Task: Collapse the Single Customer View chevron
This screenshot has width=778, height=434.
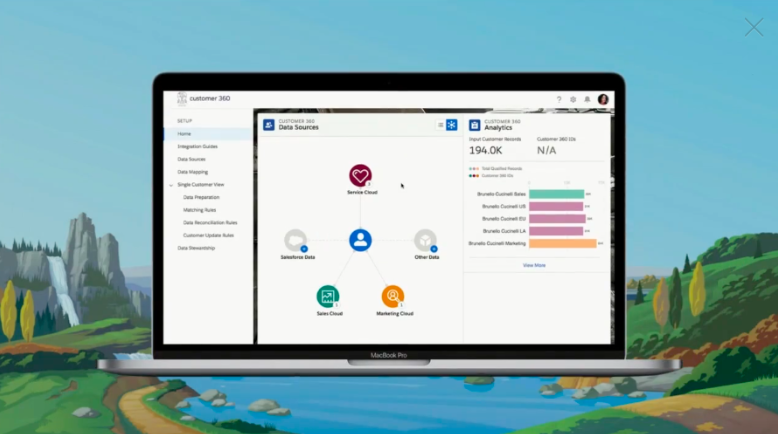Action: pos(171,185)
